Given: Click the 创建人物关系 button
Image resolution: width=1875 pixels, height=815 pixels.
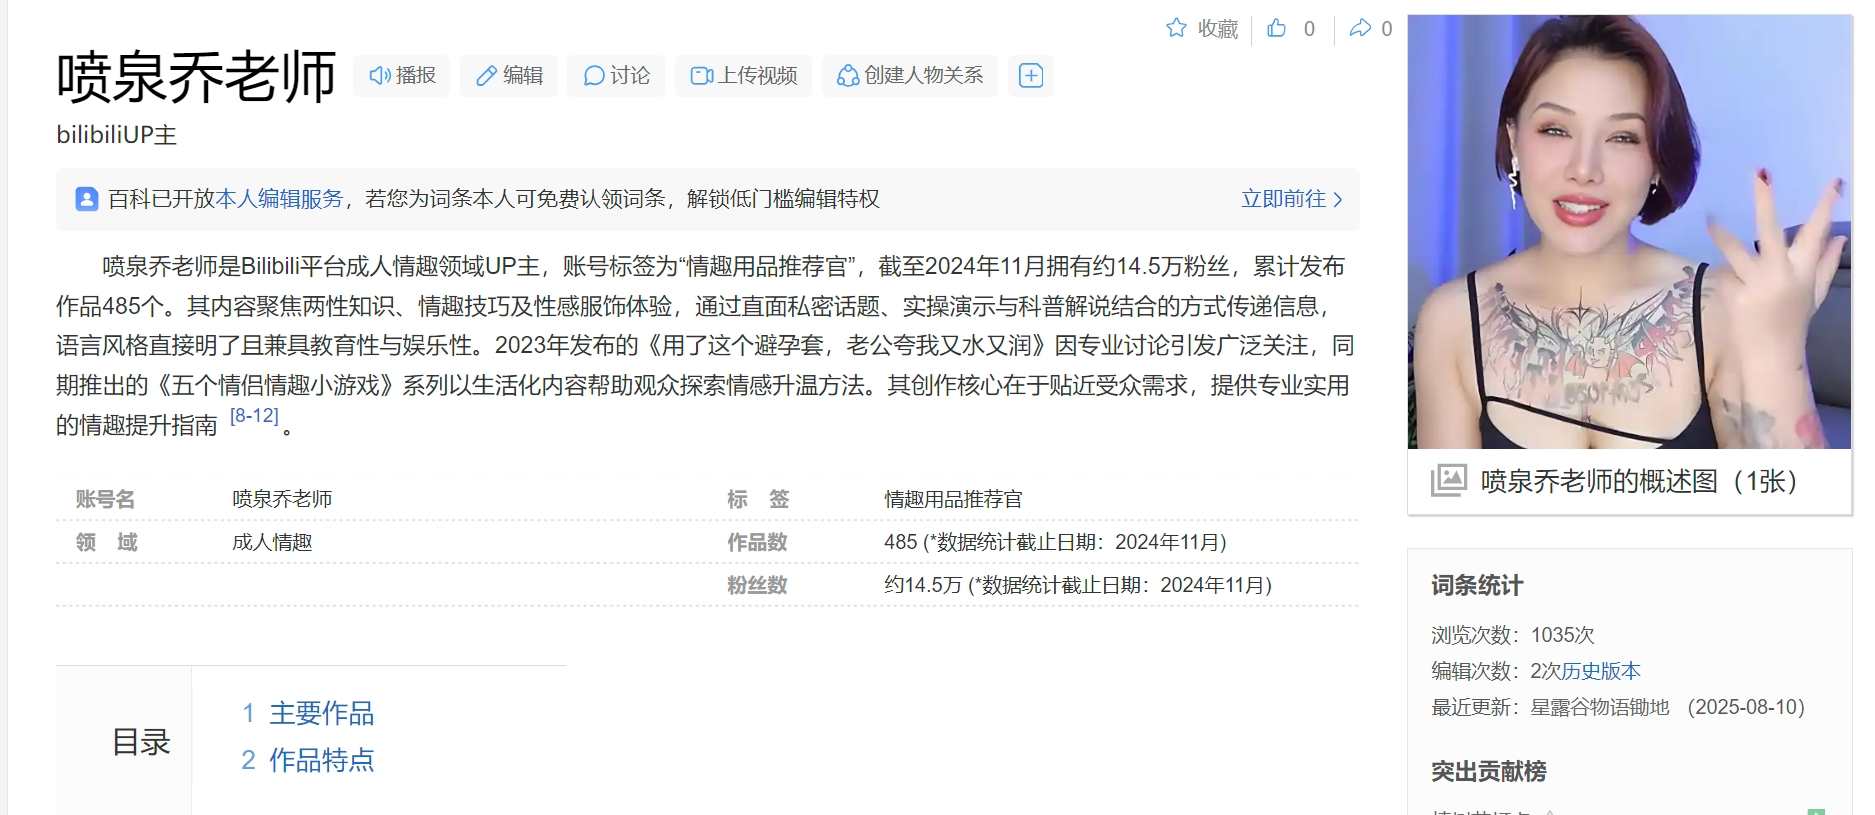Looking at the screenshot, I should coord(909,76).
